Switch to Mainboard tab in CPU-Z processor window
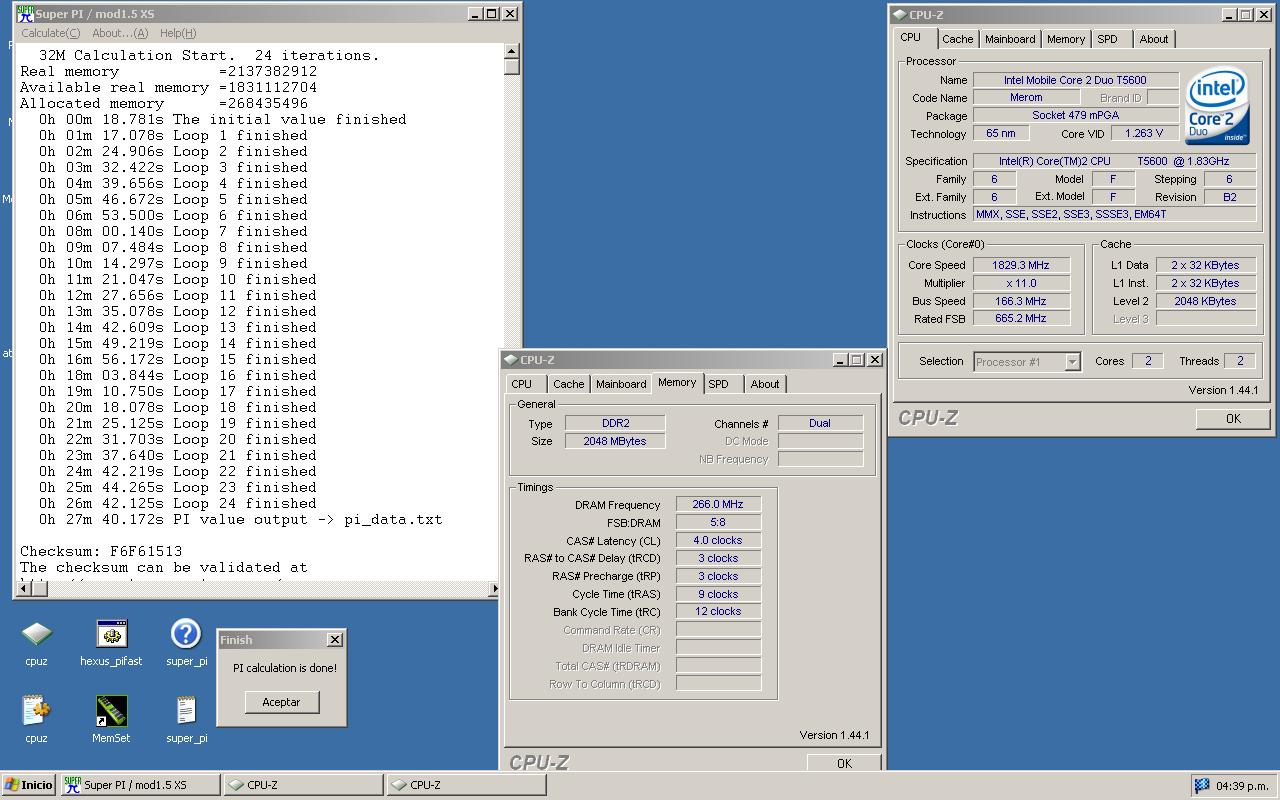 pos(1010,39)
